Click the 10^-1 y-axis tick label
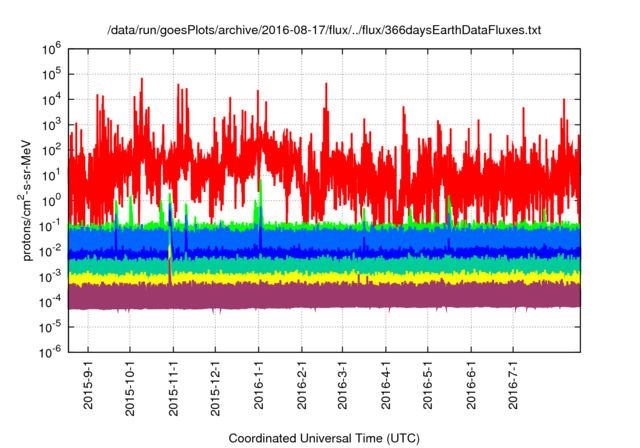 [x=50, y=227]
